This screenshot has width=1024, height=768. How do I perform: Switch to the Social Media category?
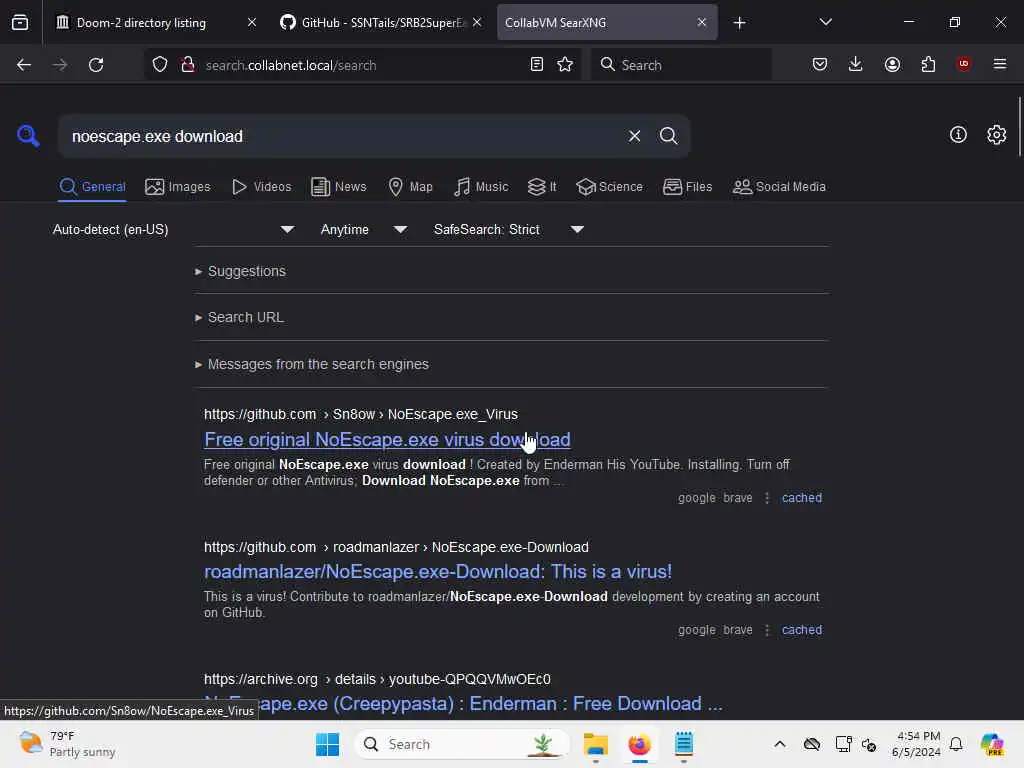click(779, 187)
